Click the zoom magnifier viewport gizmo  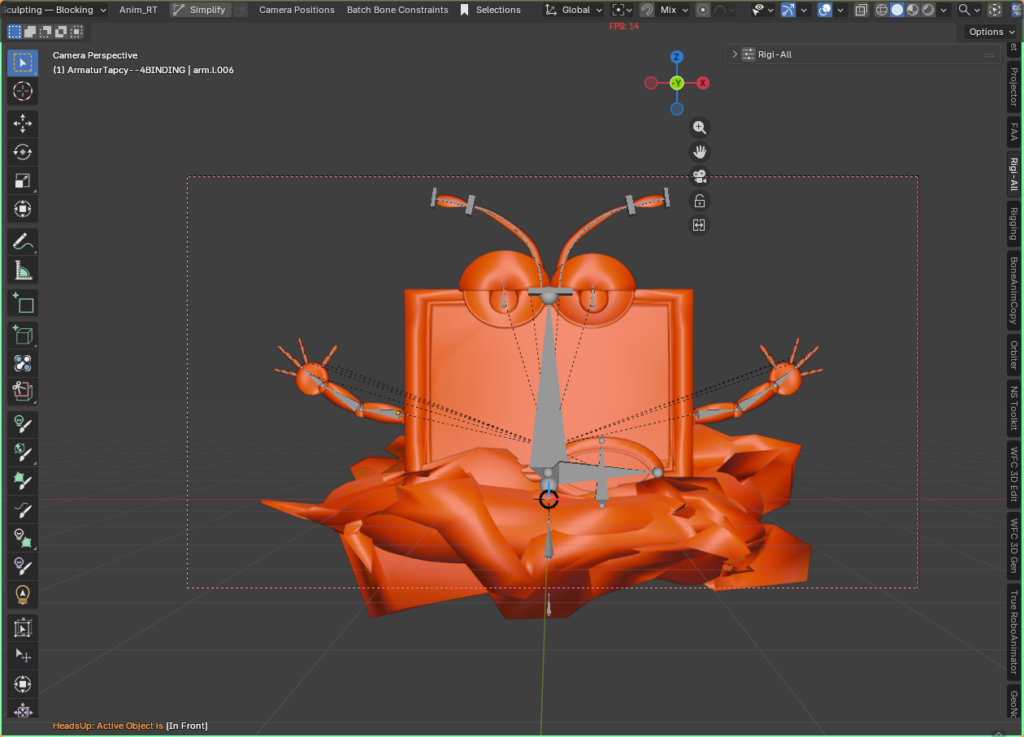pyautogui.click(x=700, y=128)
